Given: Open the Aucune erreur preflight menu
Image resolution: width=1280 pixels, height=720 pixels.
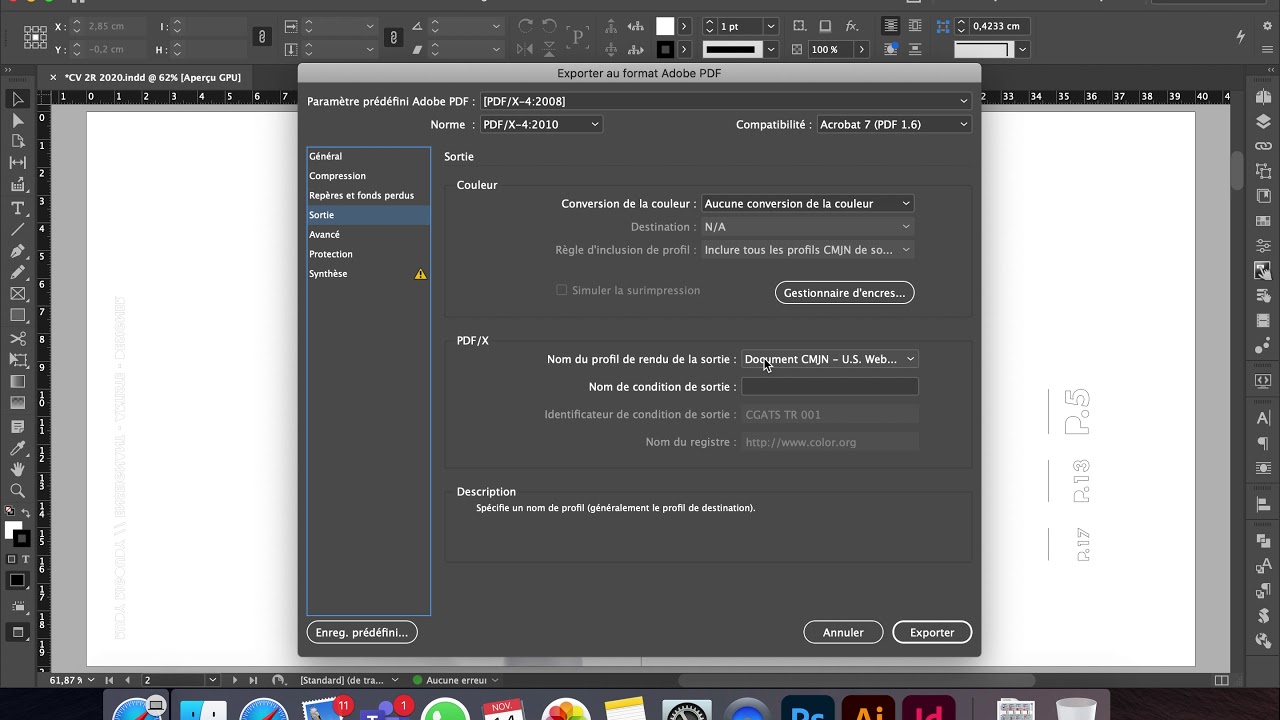Looking at the screenshot, I should click(x=494, y=680).
